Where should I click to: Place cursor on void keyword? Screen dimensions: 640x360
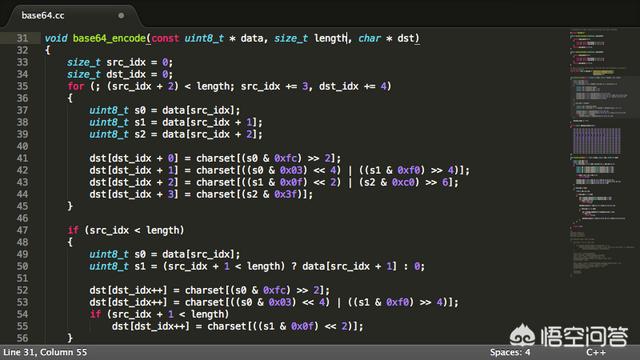[x=56, y=38]
